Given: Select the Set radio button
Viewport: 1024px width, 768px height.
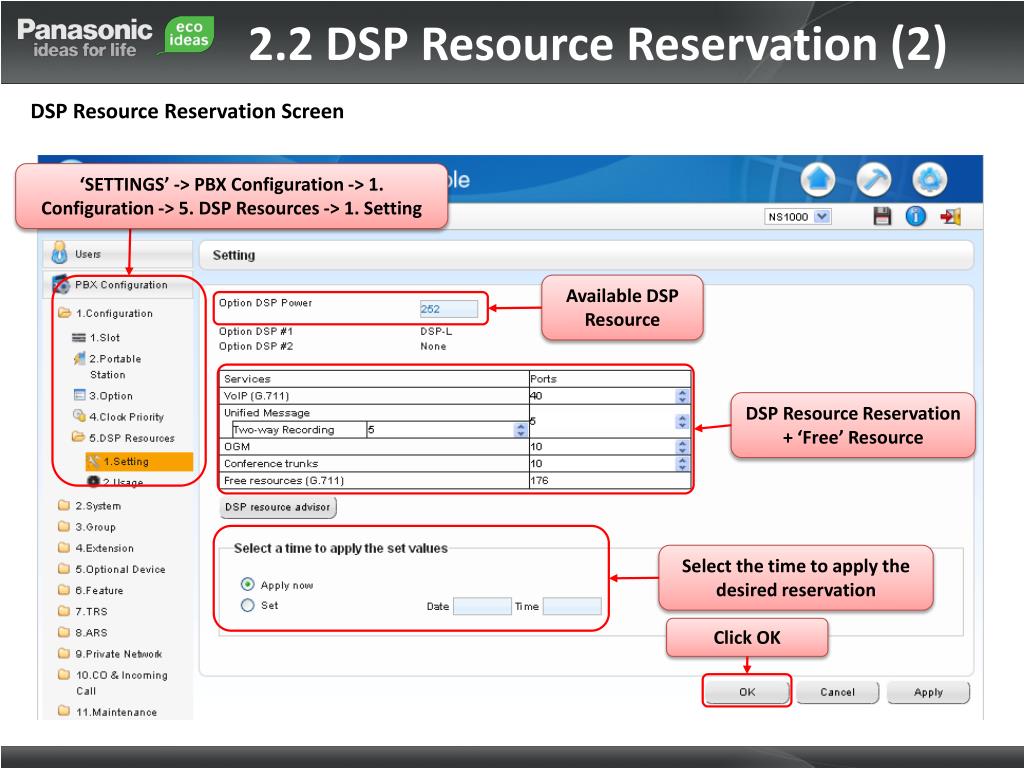Looking at the screenshot, I should pyautogui.click(x=248, y=605).
